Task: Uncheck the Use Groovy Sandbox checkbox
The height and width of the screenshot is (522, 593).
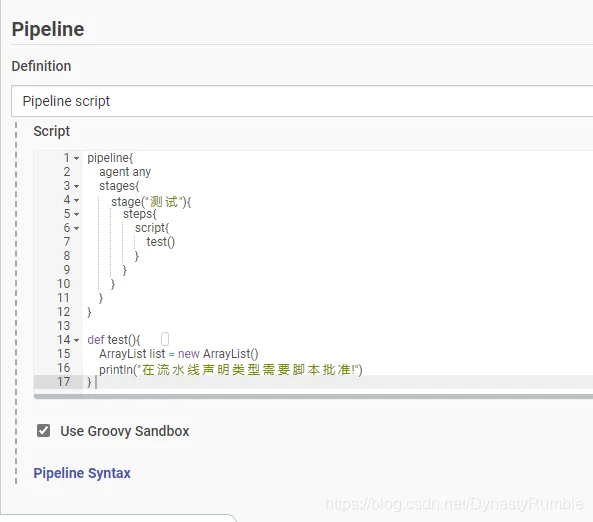Action: [43, 430]
